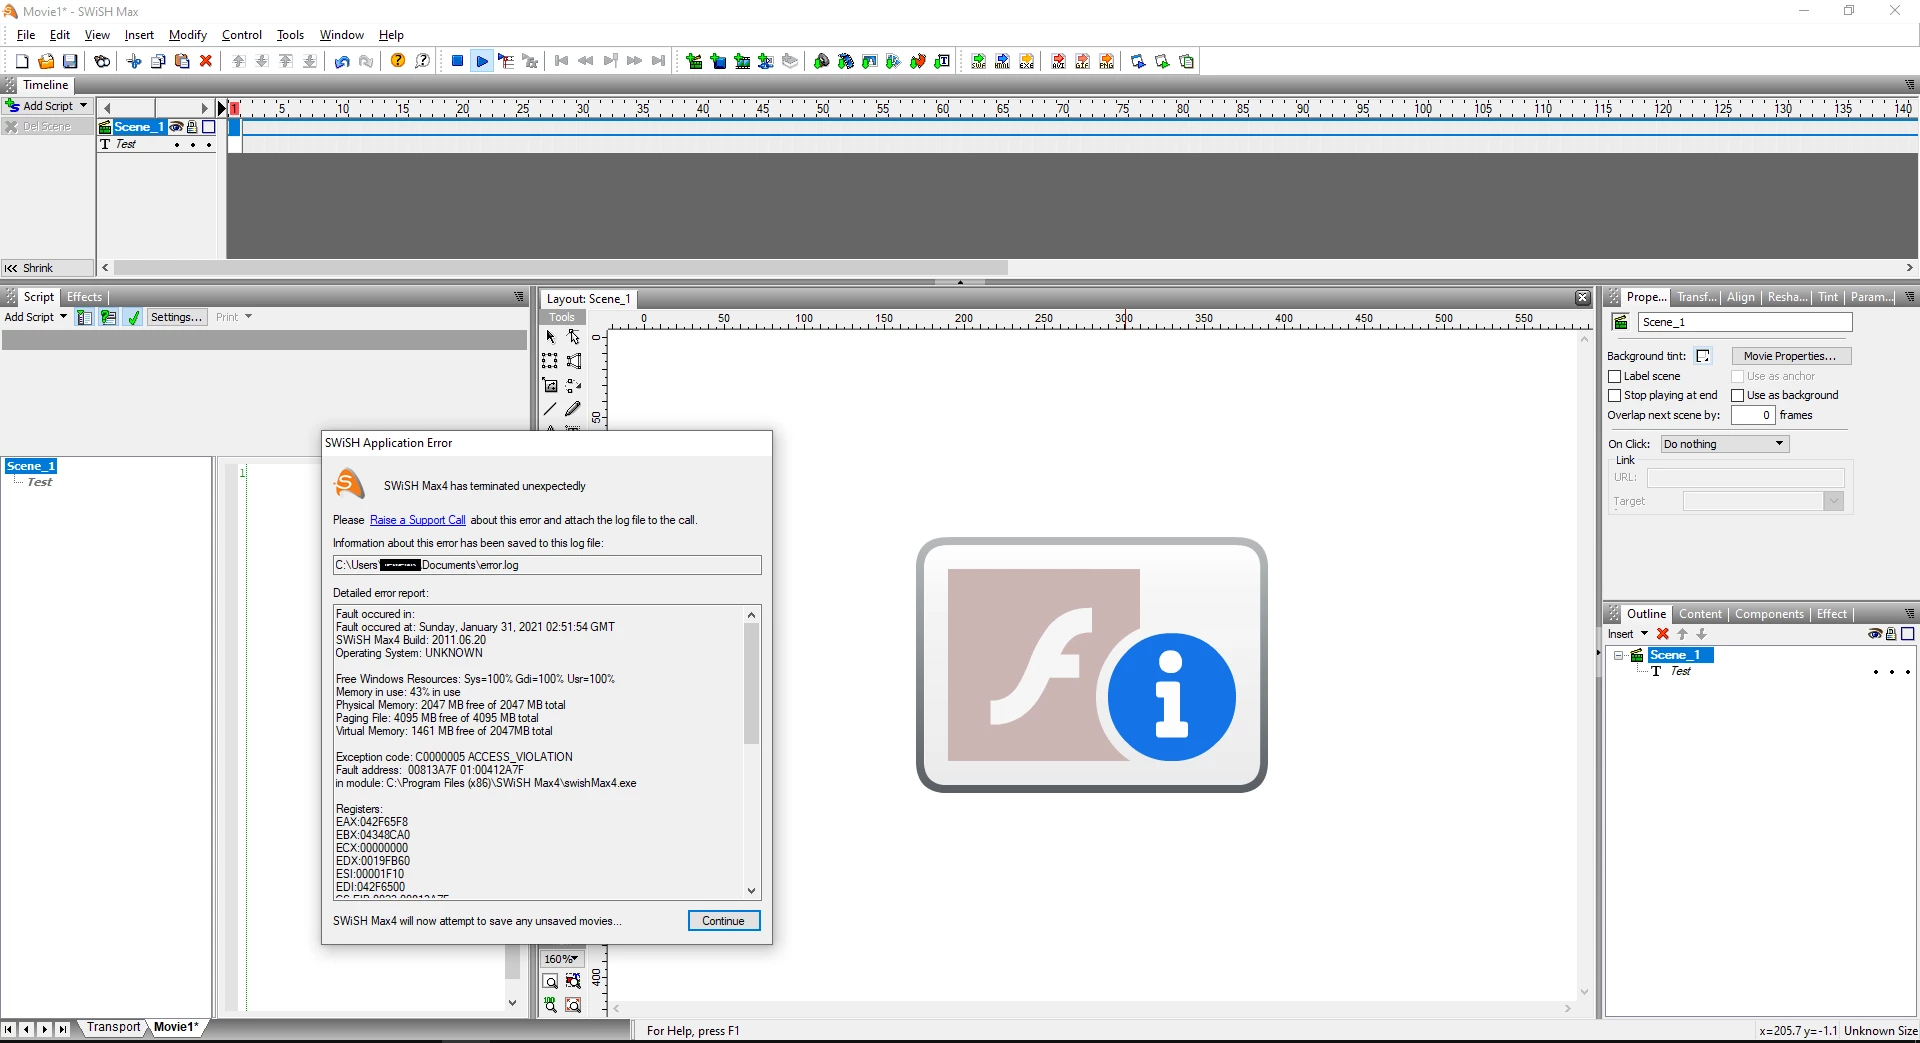Click the Find binoculars toolbar icon
This screenshot has height=1043, width=1920.
click(x=102, y=62)
